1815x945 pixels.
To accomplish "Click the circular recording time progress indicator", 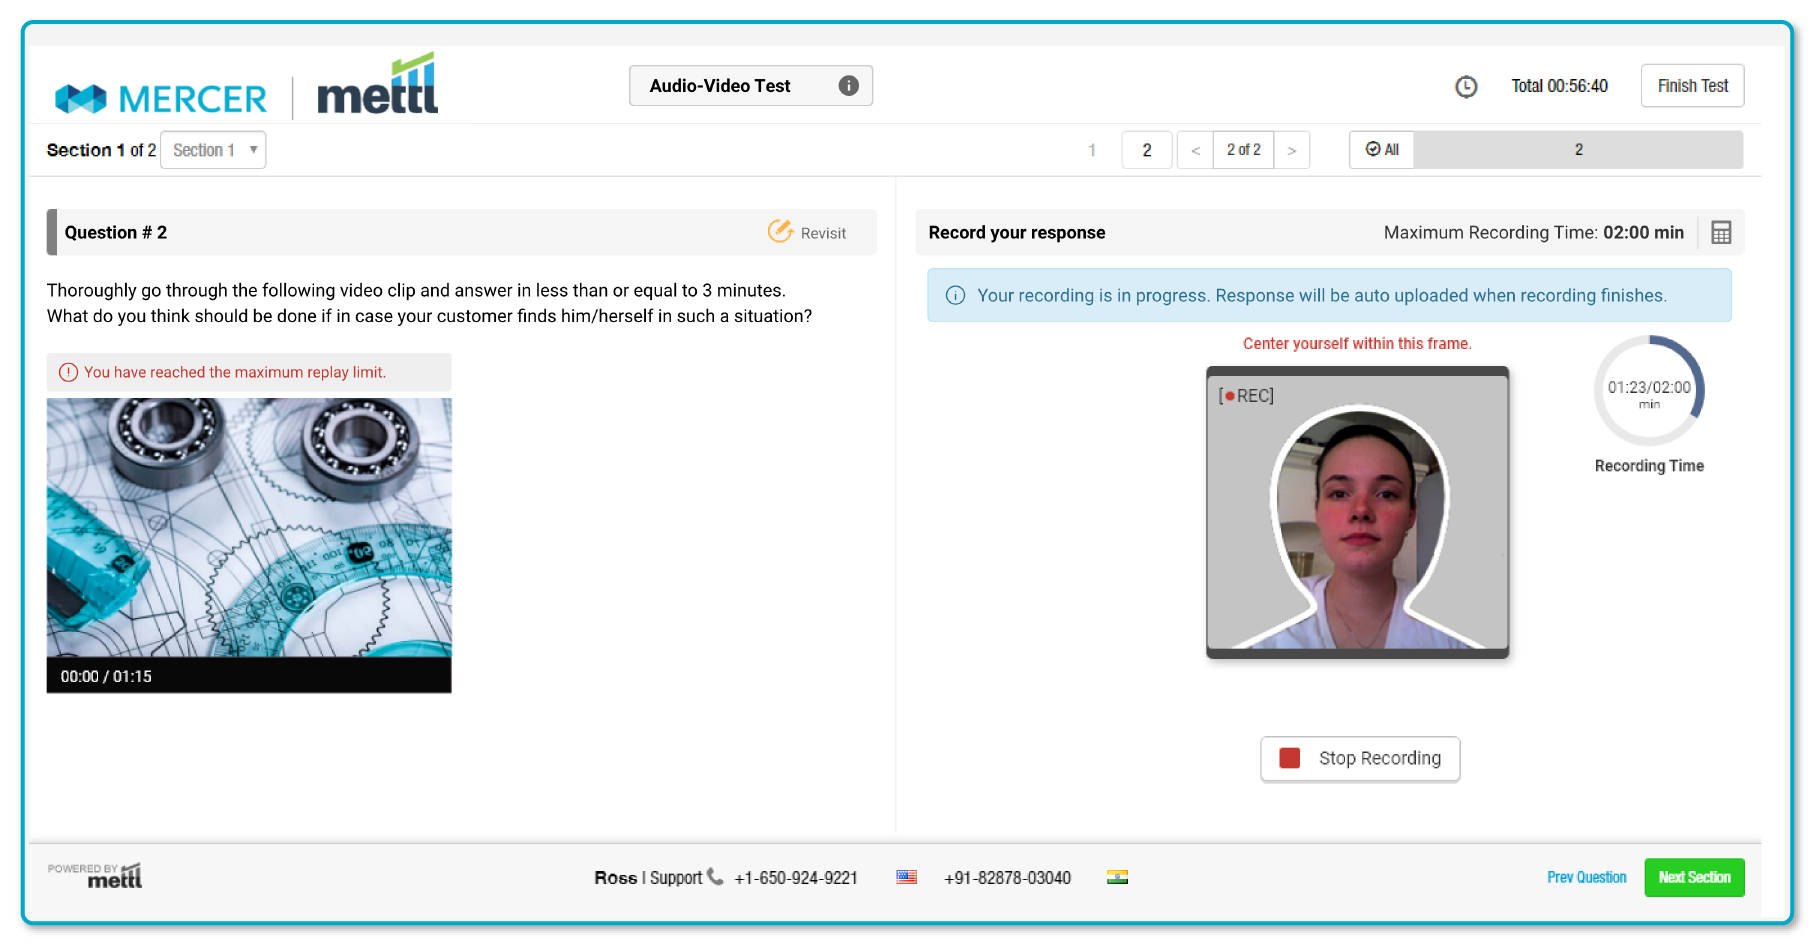I will point(1648,391).
